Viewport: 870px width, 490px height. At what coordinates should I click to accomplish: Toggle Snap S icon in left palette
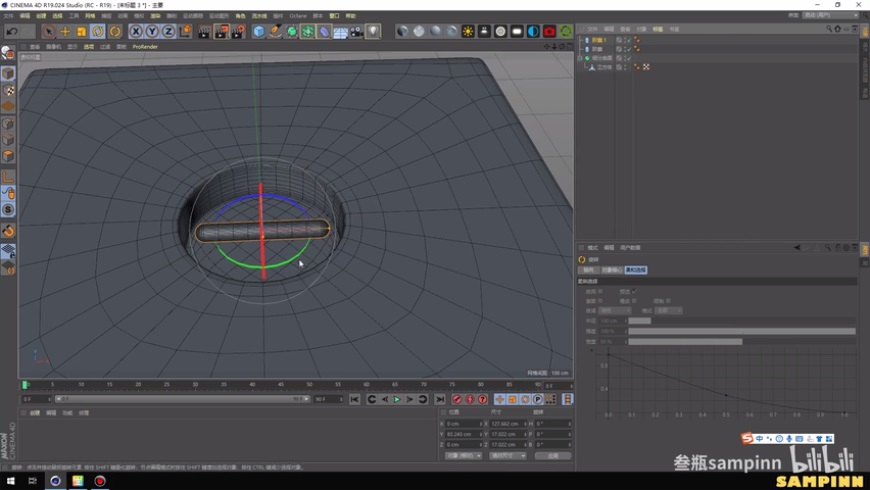point(8,209)
